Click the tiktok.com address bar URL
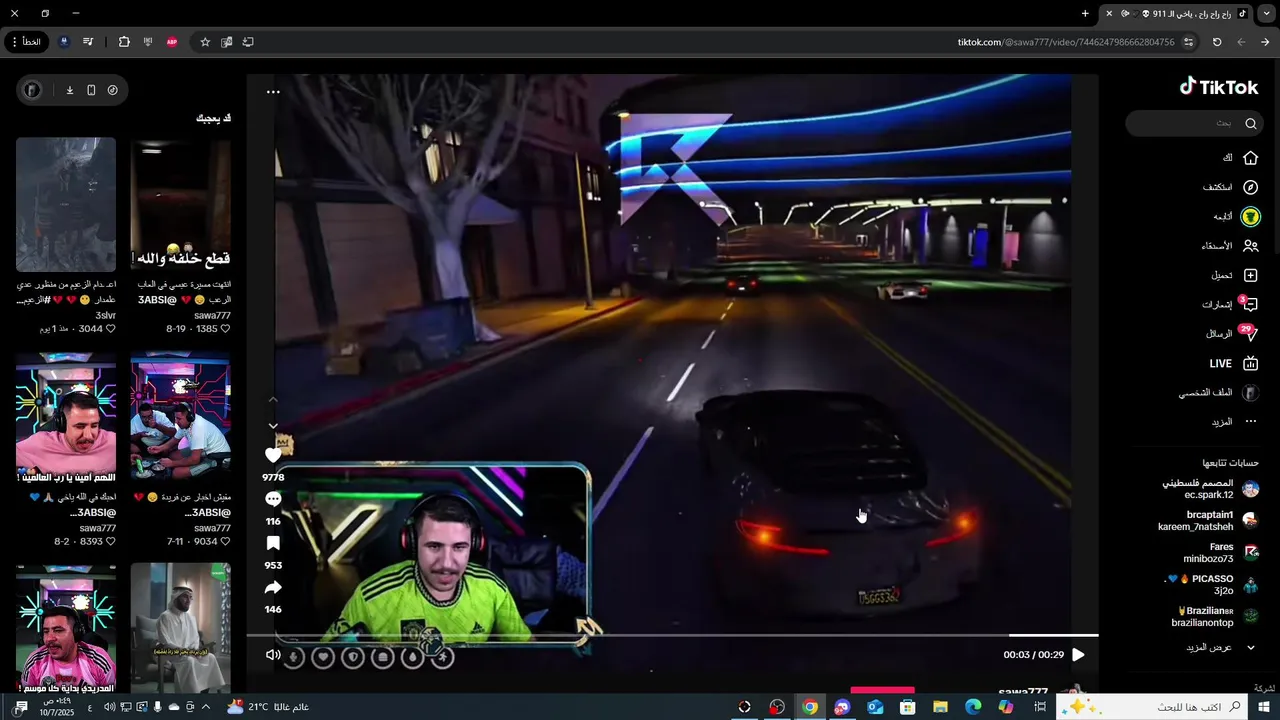 tap(1066, 42)
